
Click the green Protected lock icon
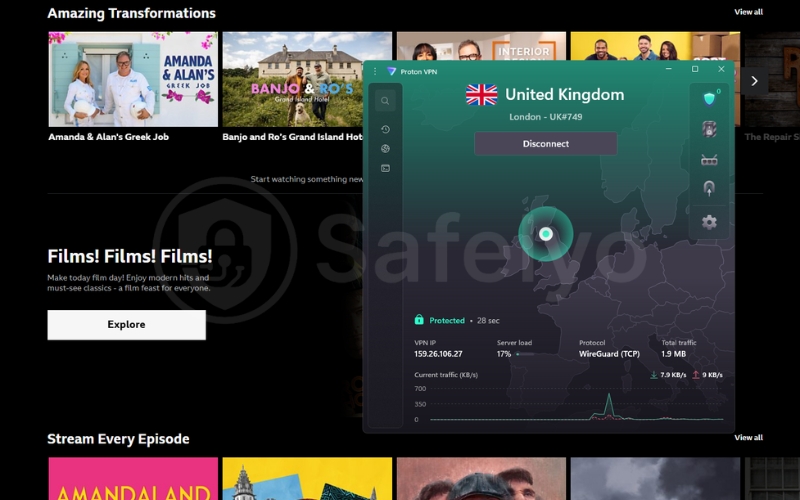pyautogui.click(x=419, y=320)
